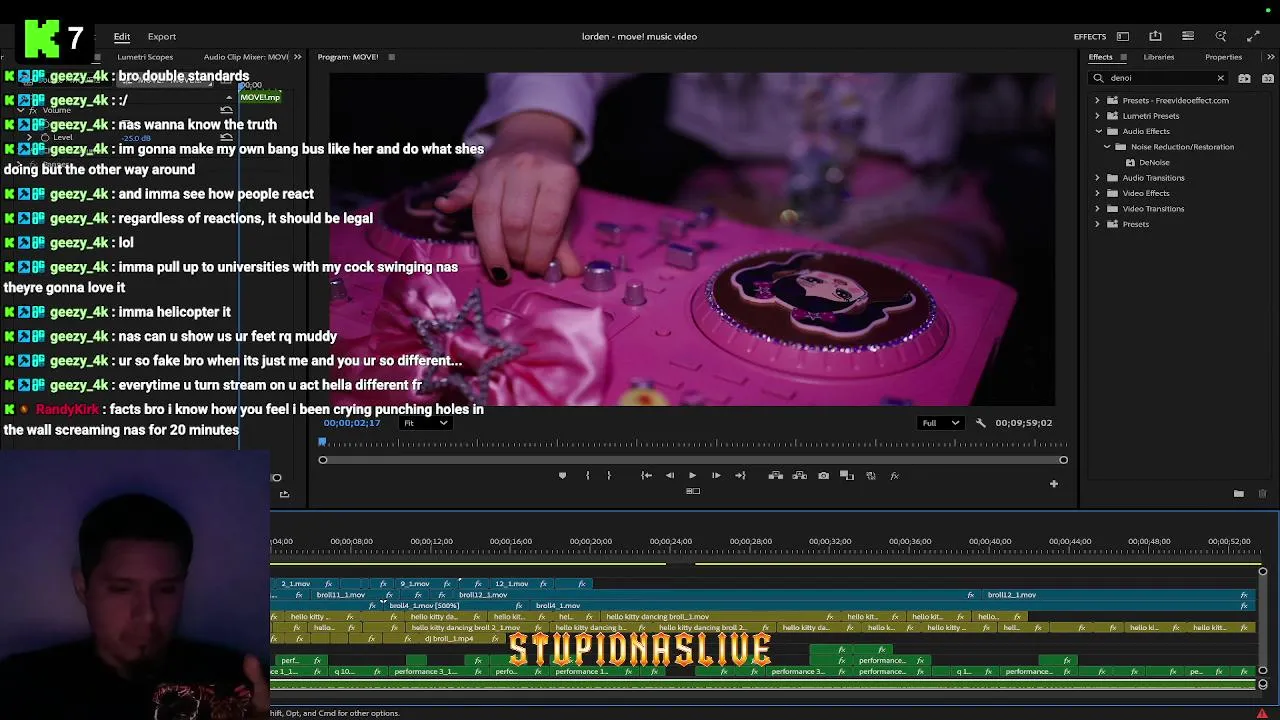Open the Edit workspace tab
1280x720 pixels.
[122, 36]
